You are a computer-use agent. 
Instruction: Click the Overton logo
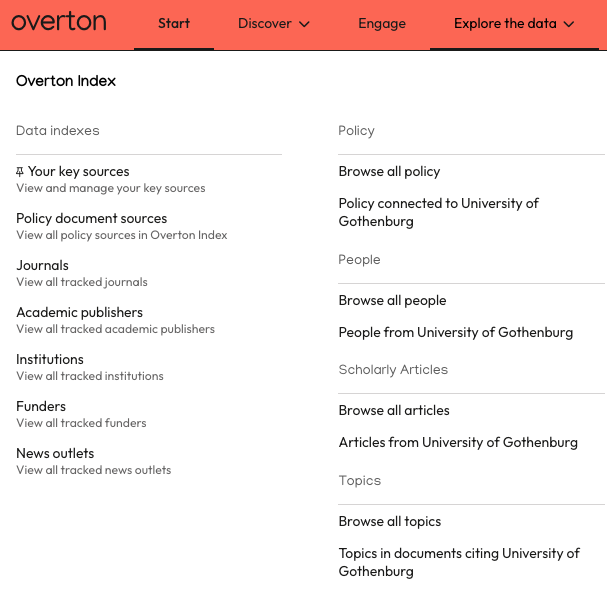click(x=58, y=22)
